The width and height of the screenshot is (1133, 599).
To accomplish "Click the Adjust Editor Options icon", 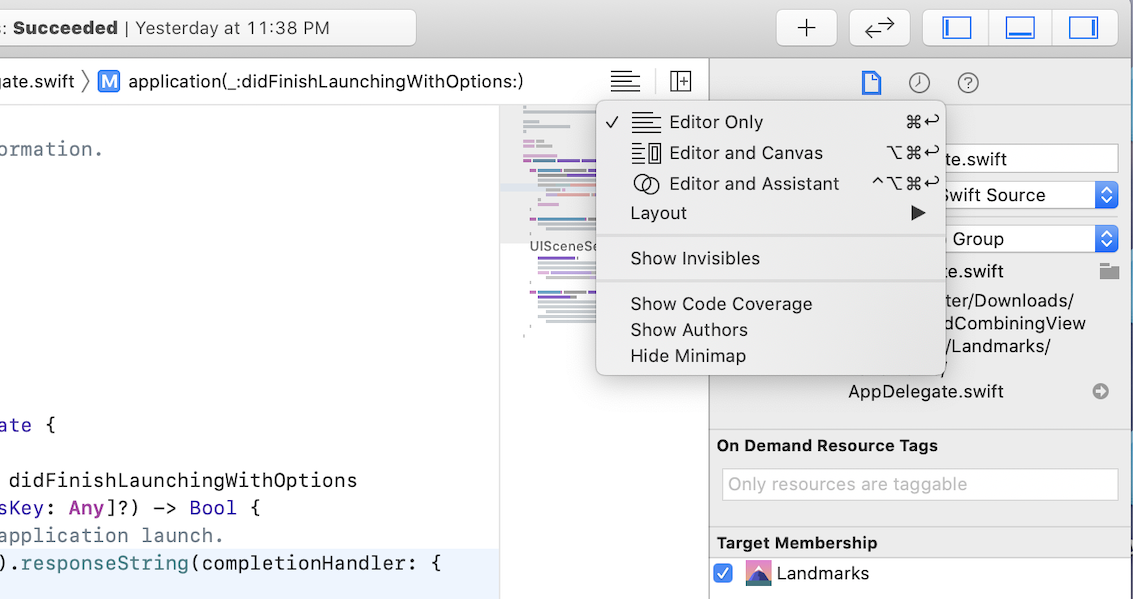I will 625,81.
